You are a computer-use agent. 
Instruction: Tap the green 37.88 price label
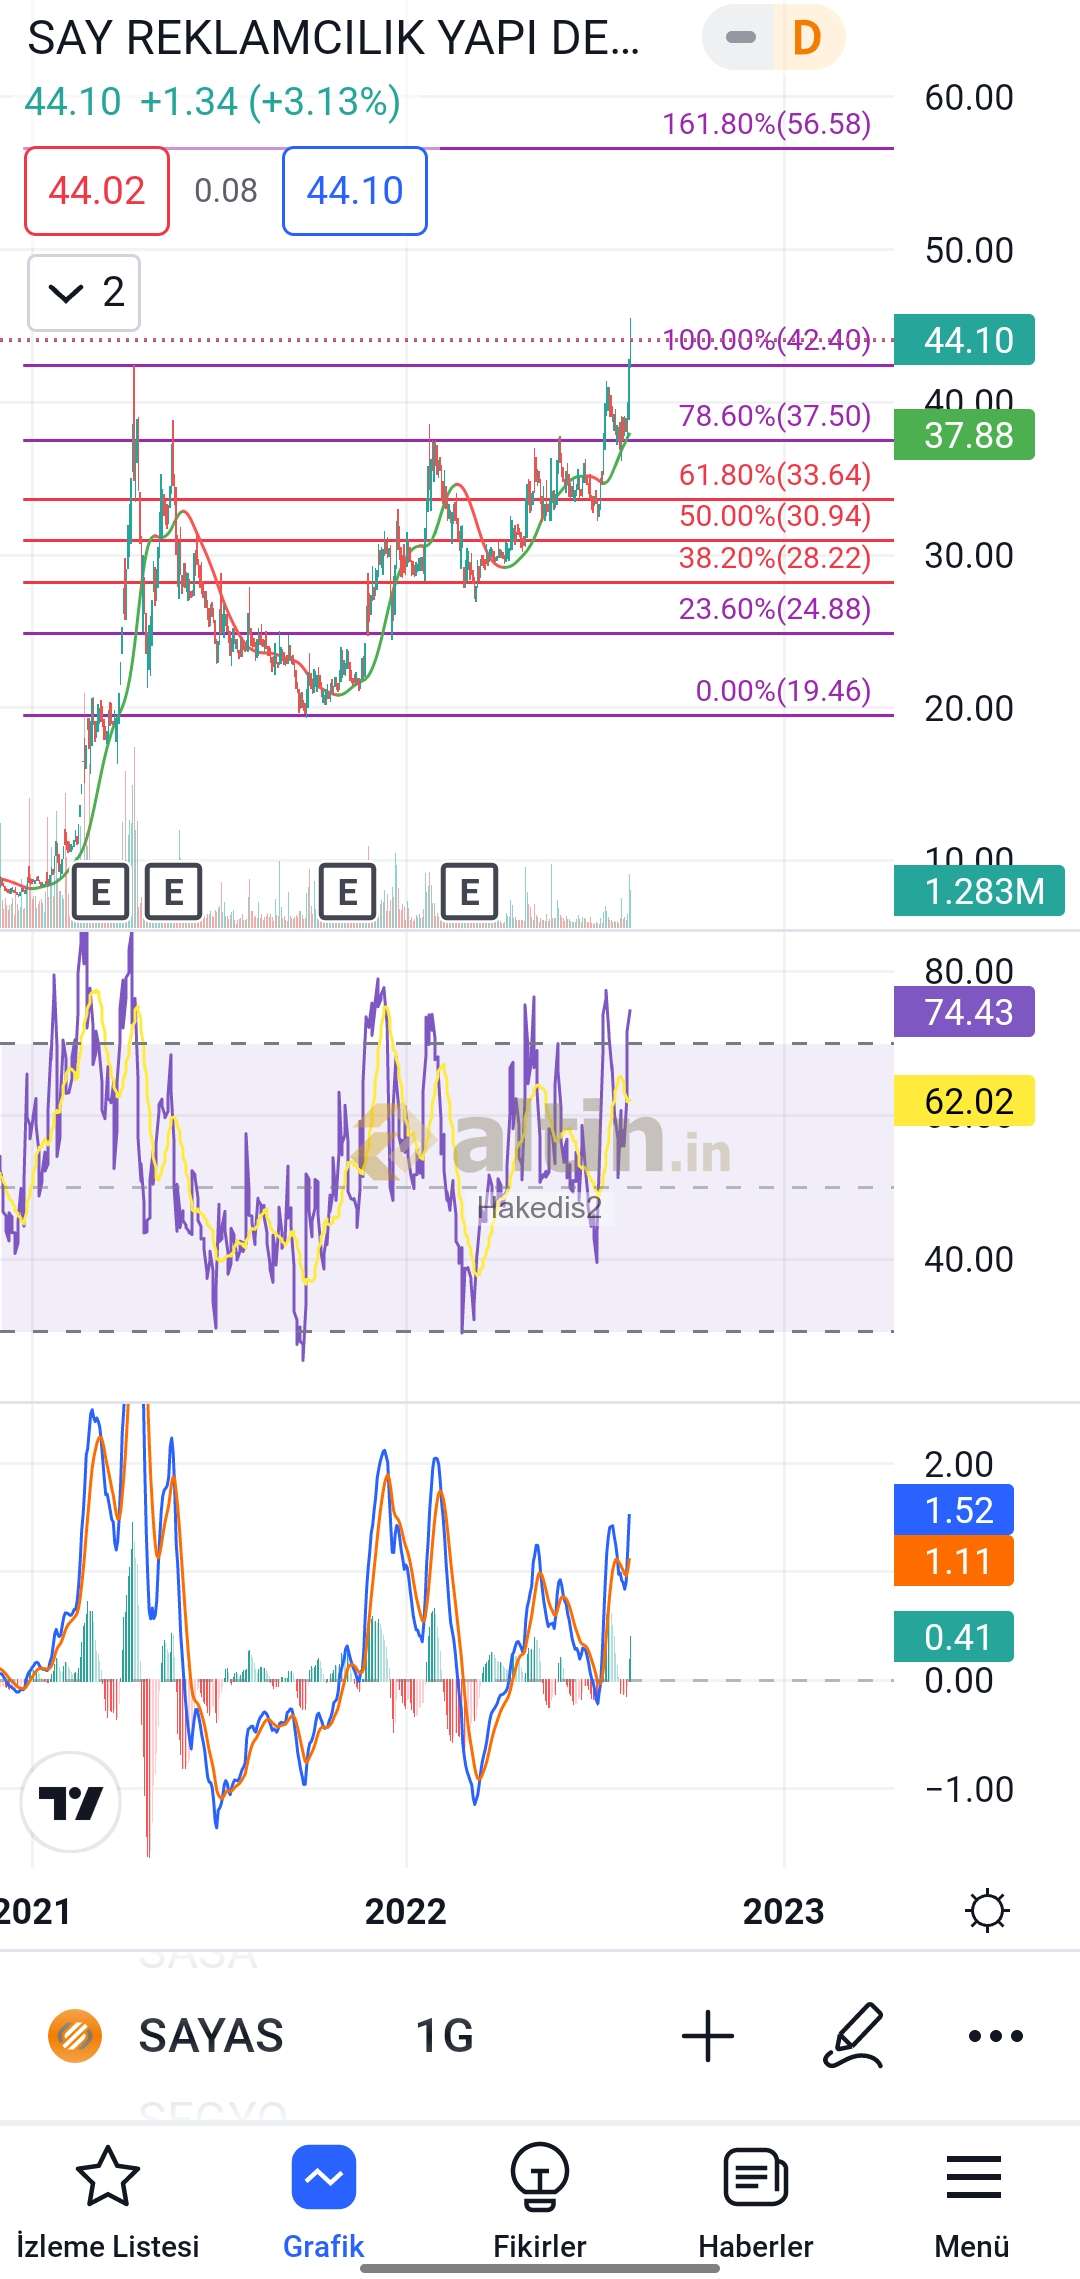click(964, 435)
